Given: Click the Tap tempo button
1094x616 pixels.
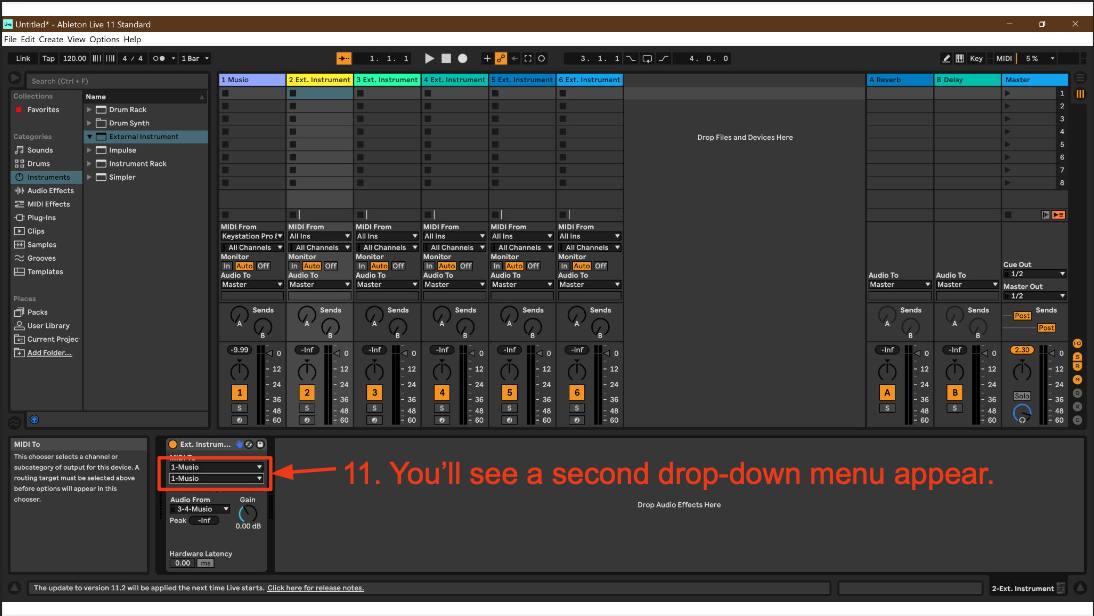Looking at the screenshot, I should pyautogui.click(x=48, y=59).
